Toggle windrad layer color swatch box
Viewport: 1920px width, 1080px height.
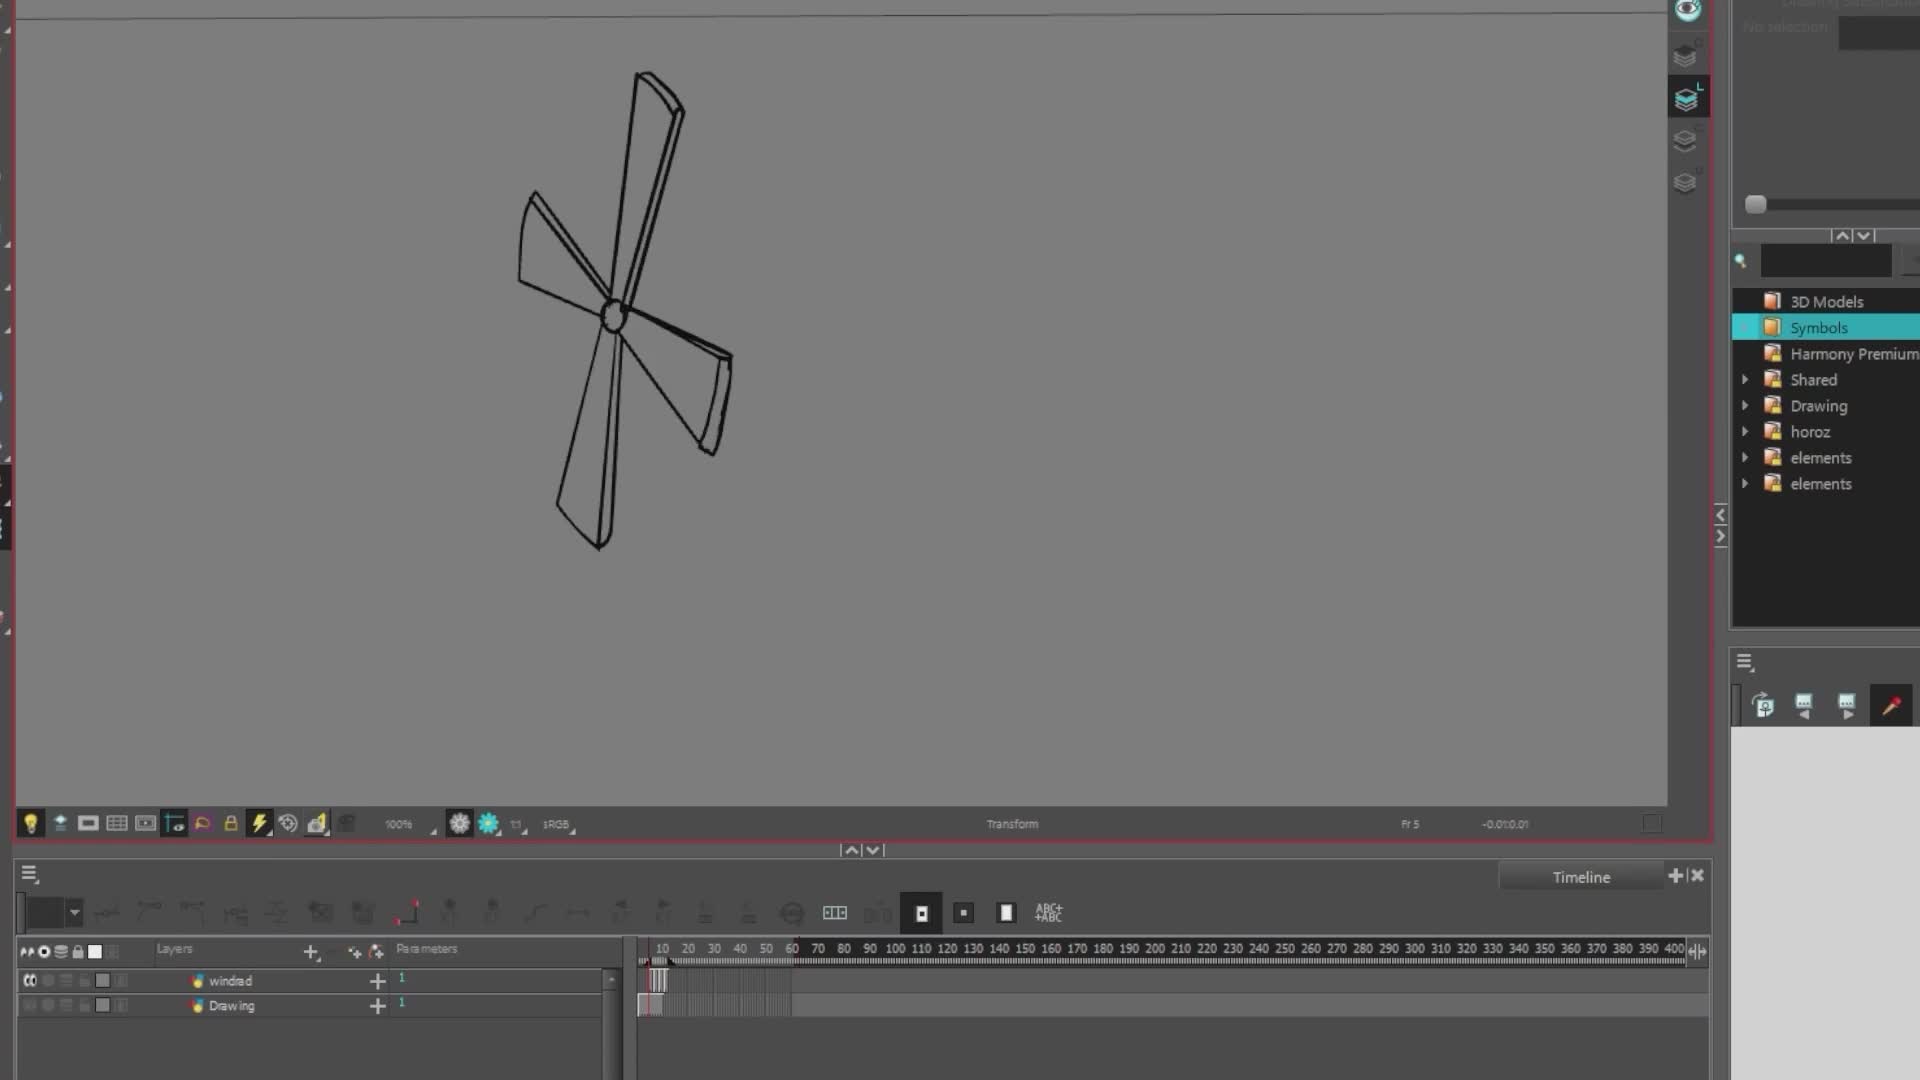[x=102, y=981]
